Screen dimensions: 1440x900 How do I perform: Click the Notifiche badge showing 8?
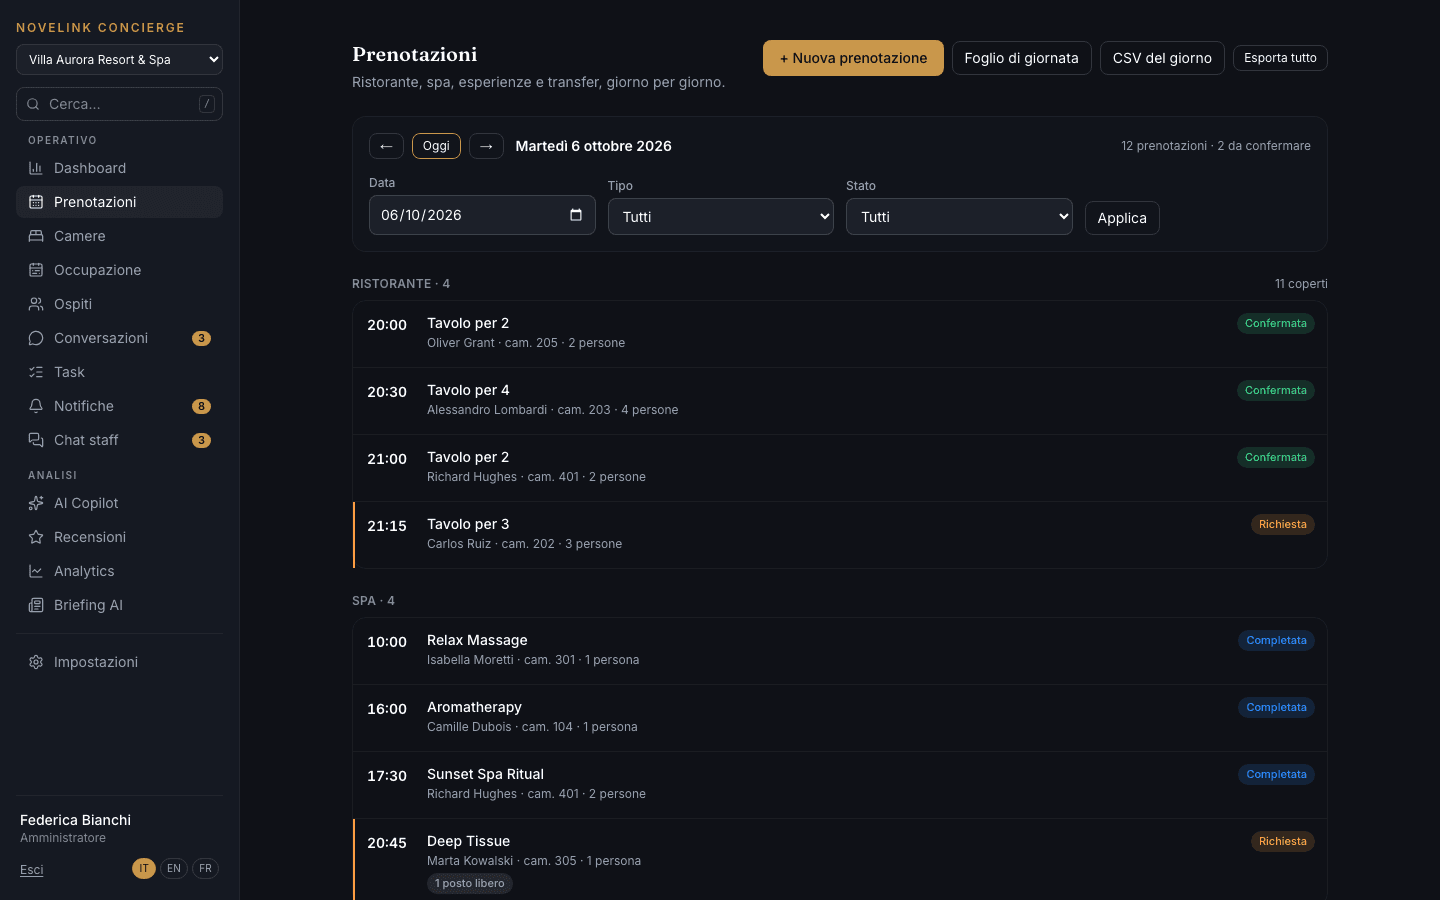point(201,406)
